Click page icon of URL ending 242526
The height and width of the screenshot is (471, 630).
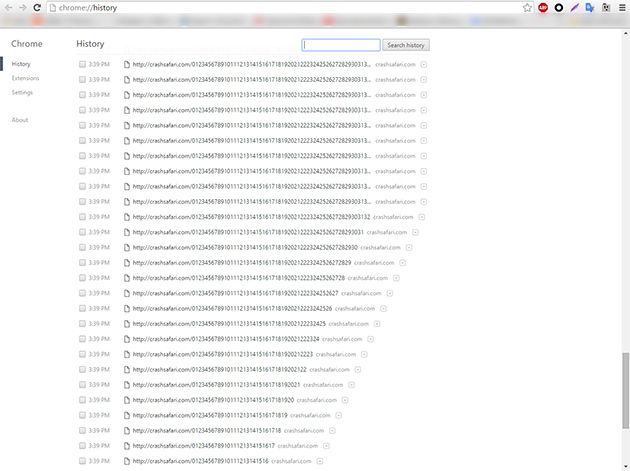(x=127, y=309)
